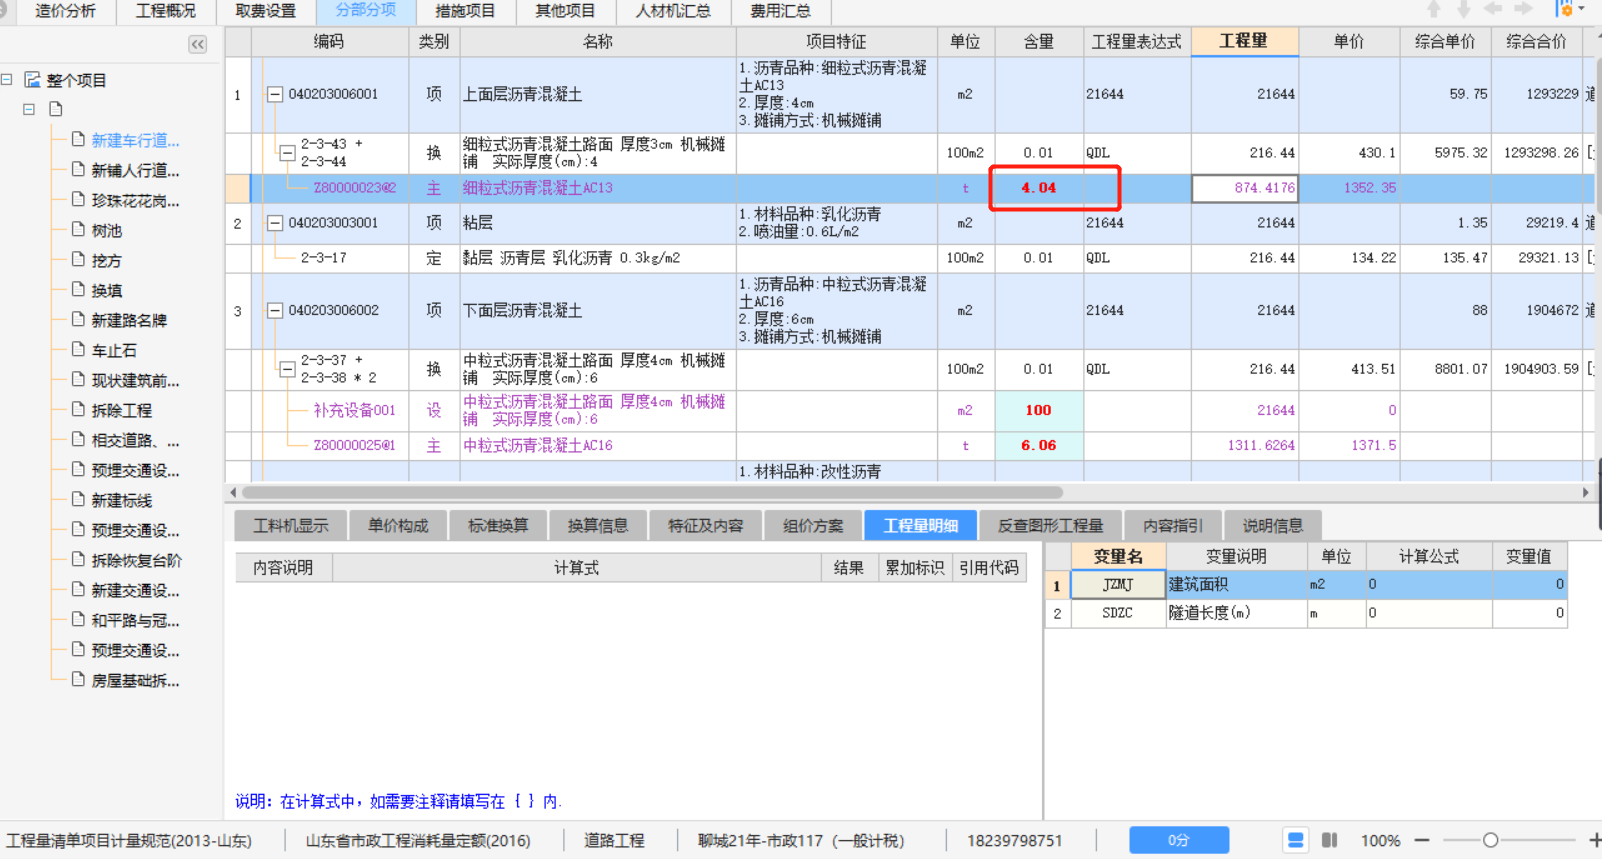Screen dimensions: 1602x859
Task: Switch to side-by-side vertical layout icon
Action: [x=1329, y=840]
